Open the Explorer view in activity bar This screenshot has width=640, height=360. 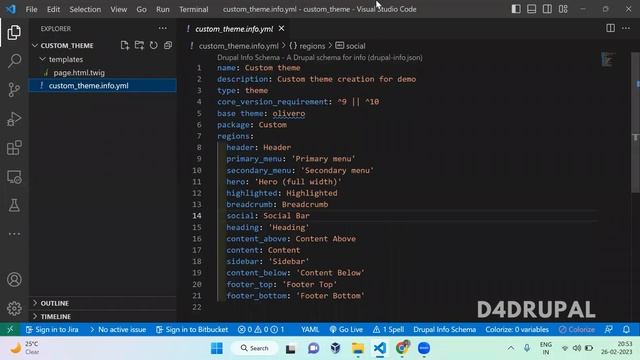14,32
